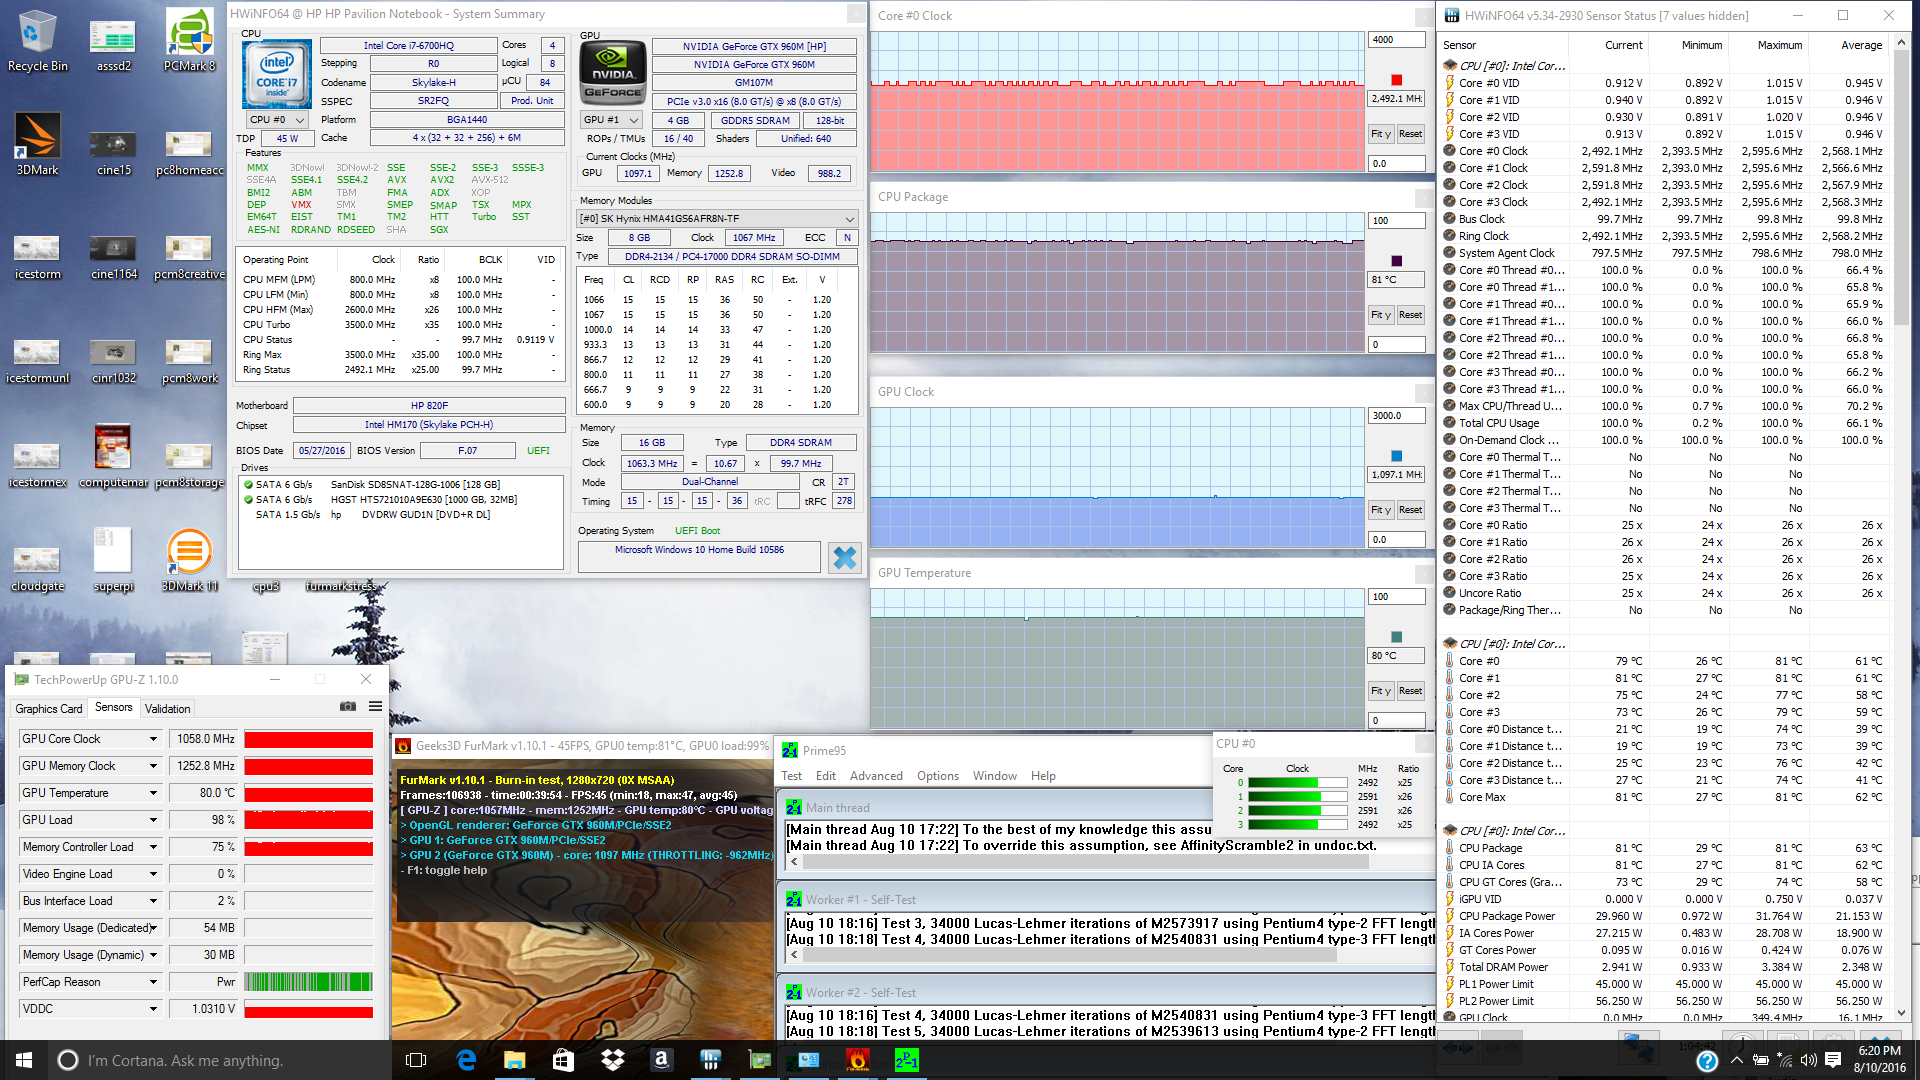This screenshot has width=1920, height=1080.
Task: Click Fit y in GPU Clock graph
Action: point(1380,510)
